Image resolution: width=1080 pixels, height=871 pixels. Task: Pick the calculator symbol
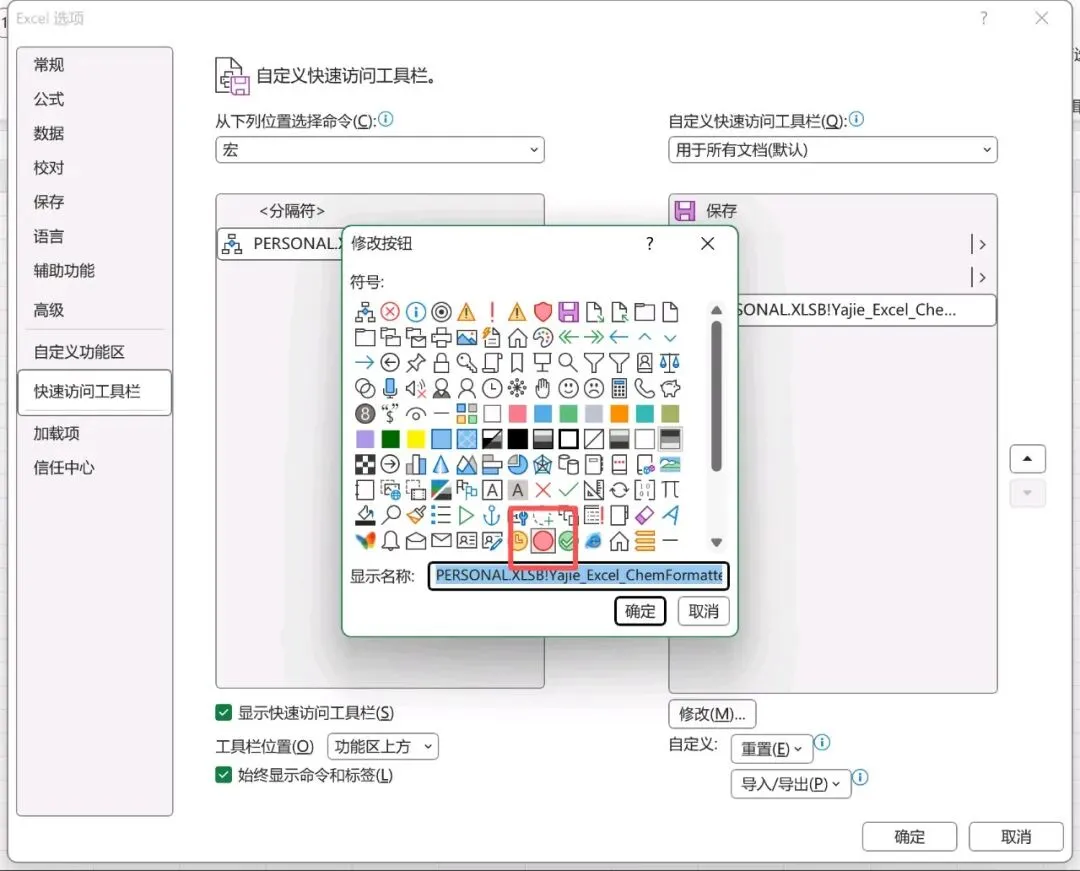[619, 388]
